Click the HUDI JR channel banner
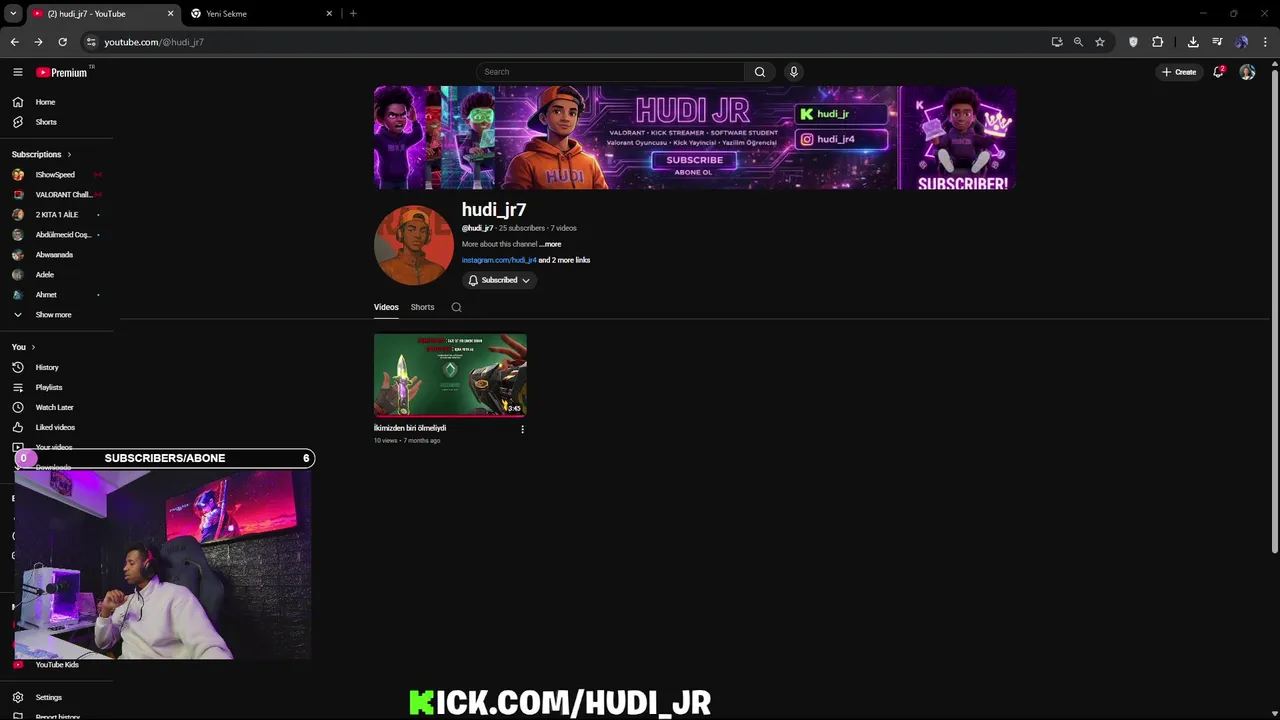1280x720 pixels. tap(695, 137)
